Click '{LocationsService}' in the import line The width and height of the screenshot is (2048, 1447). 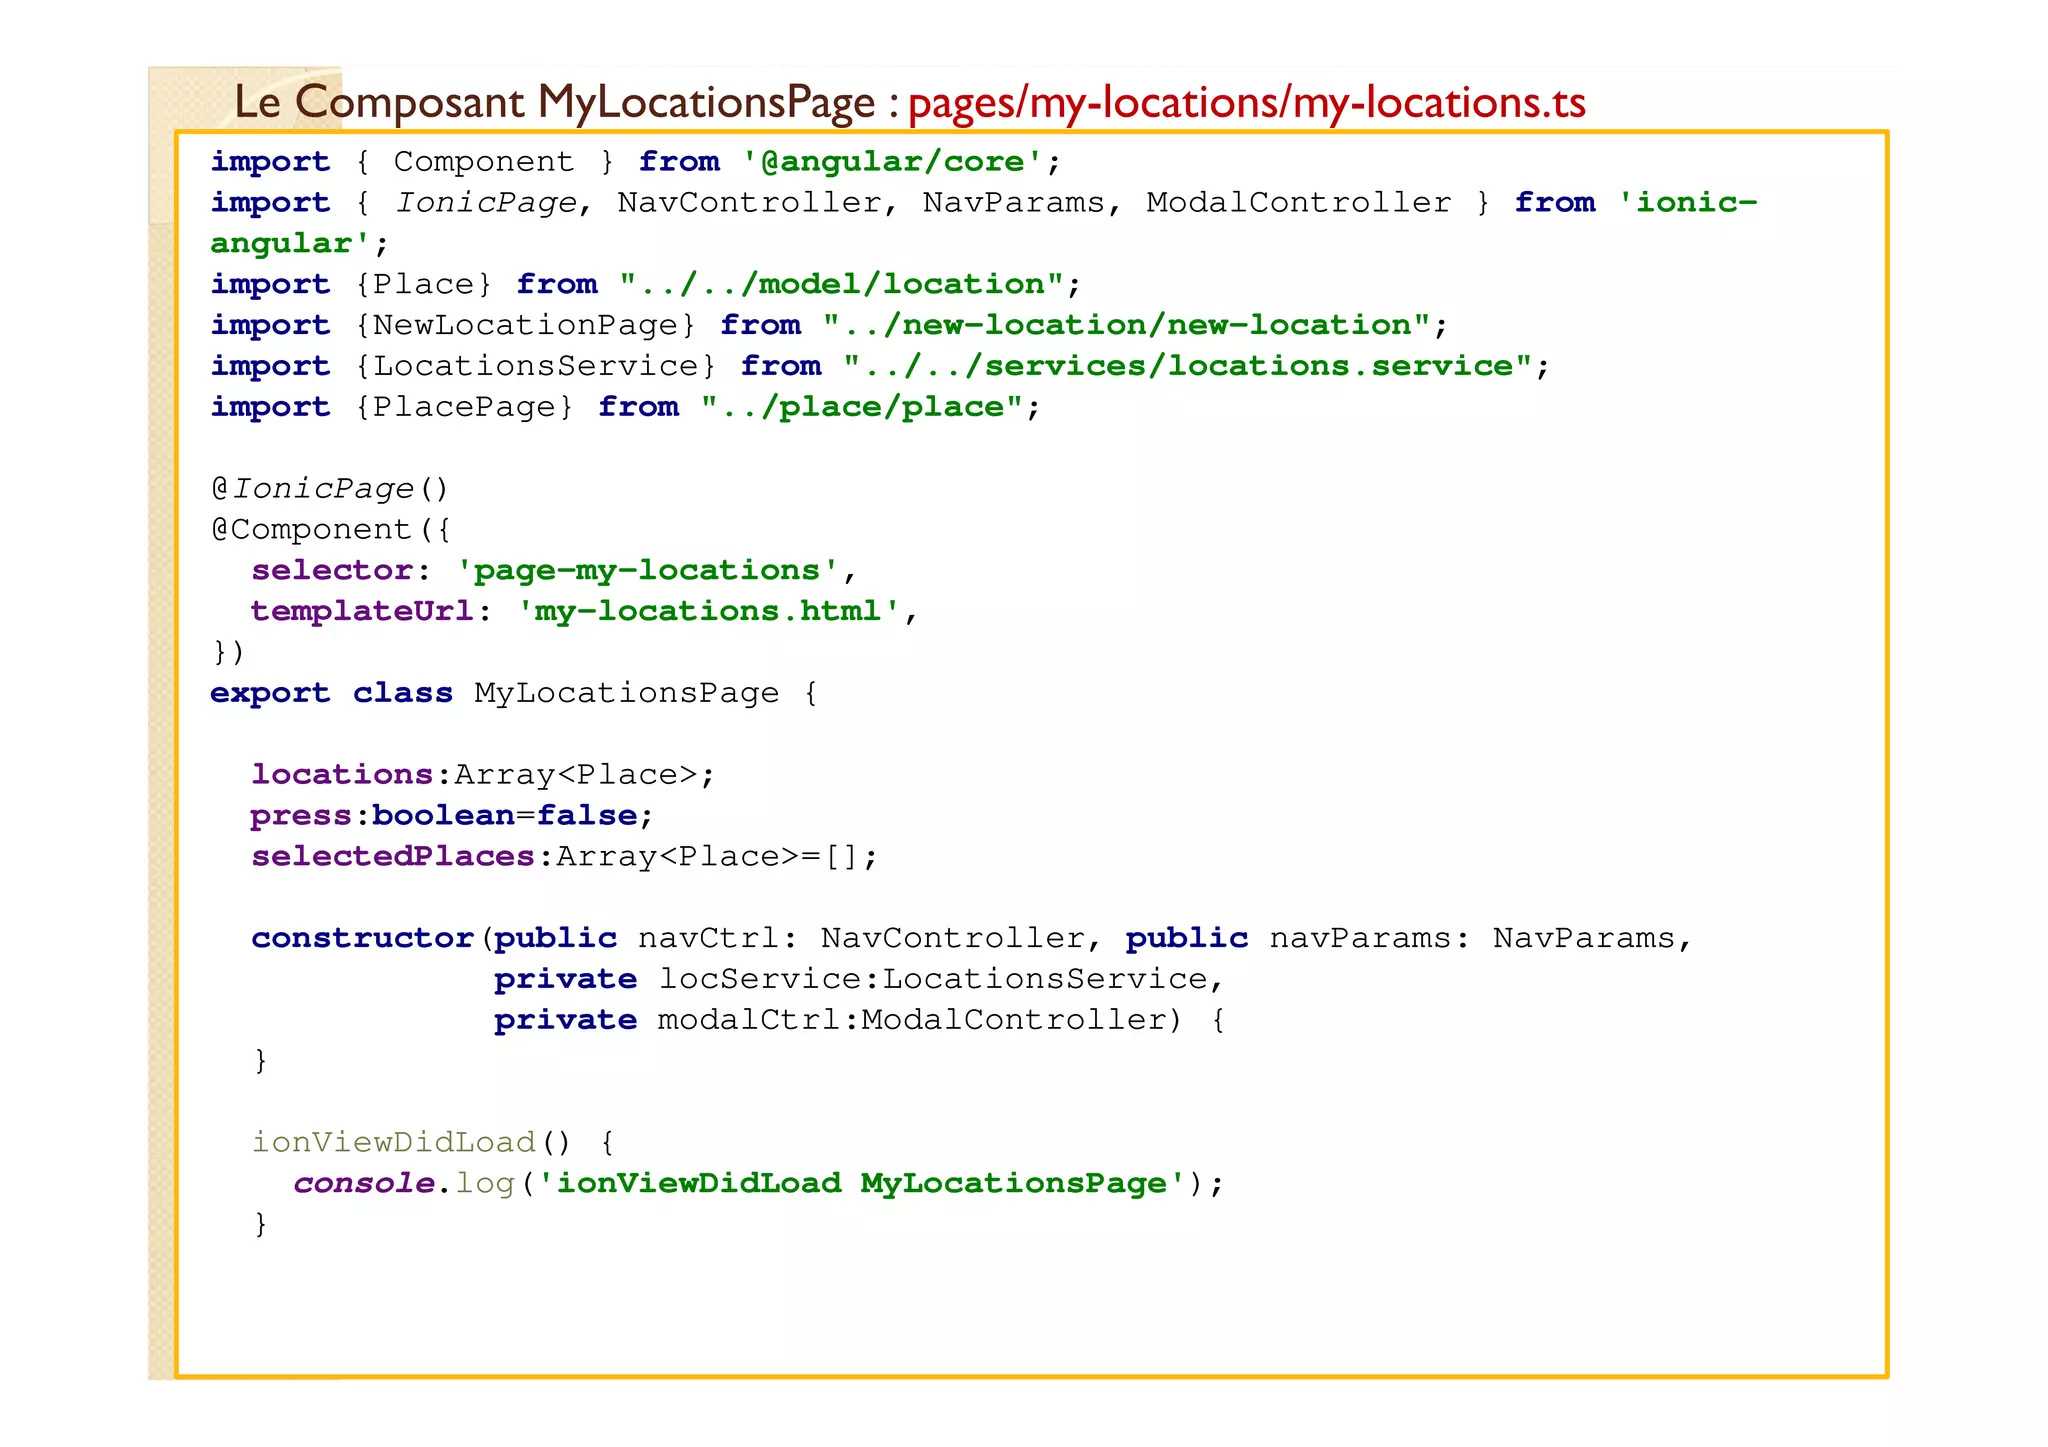click(535, 366)
